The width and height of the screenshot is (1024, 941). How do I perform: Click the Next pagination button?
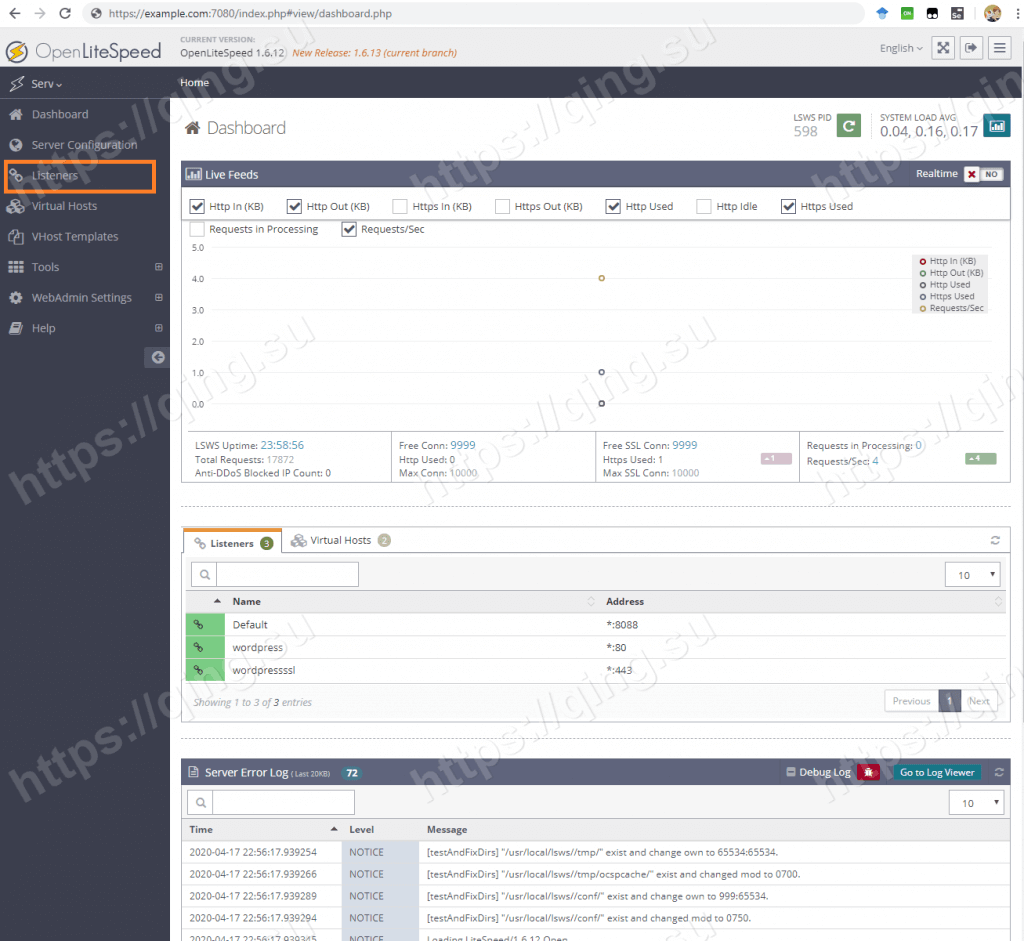[979, 701]
